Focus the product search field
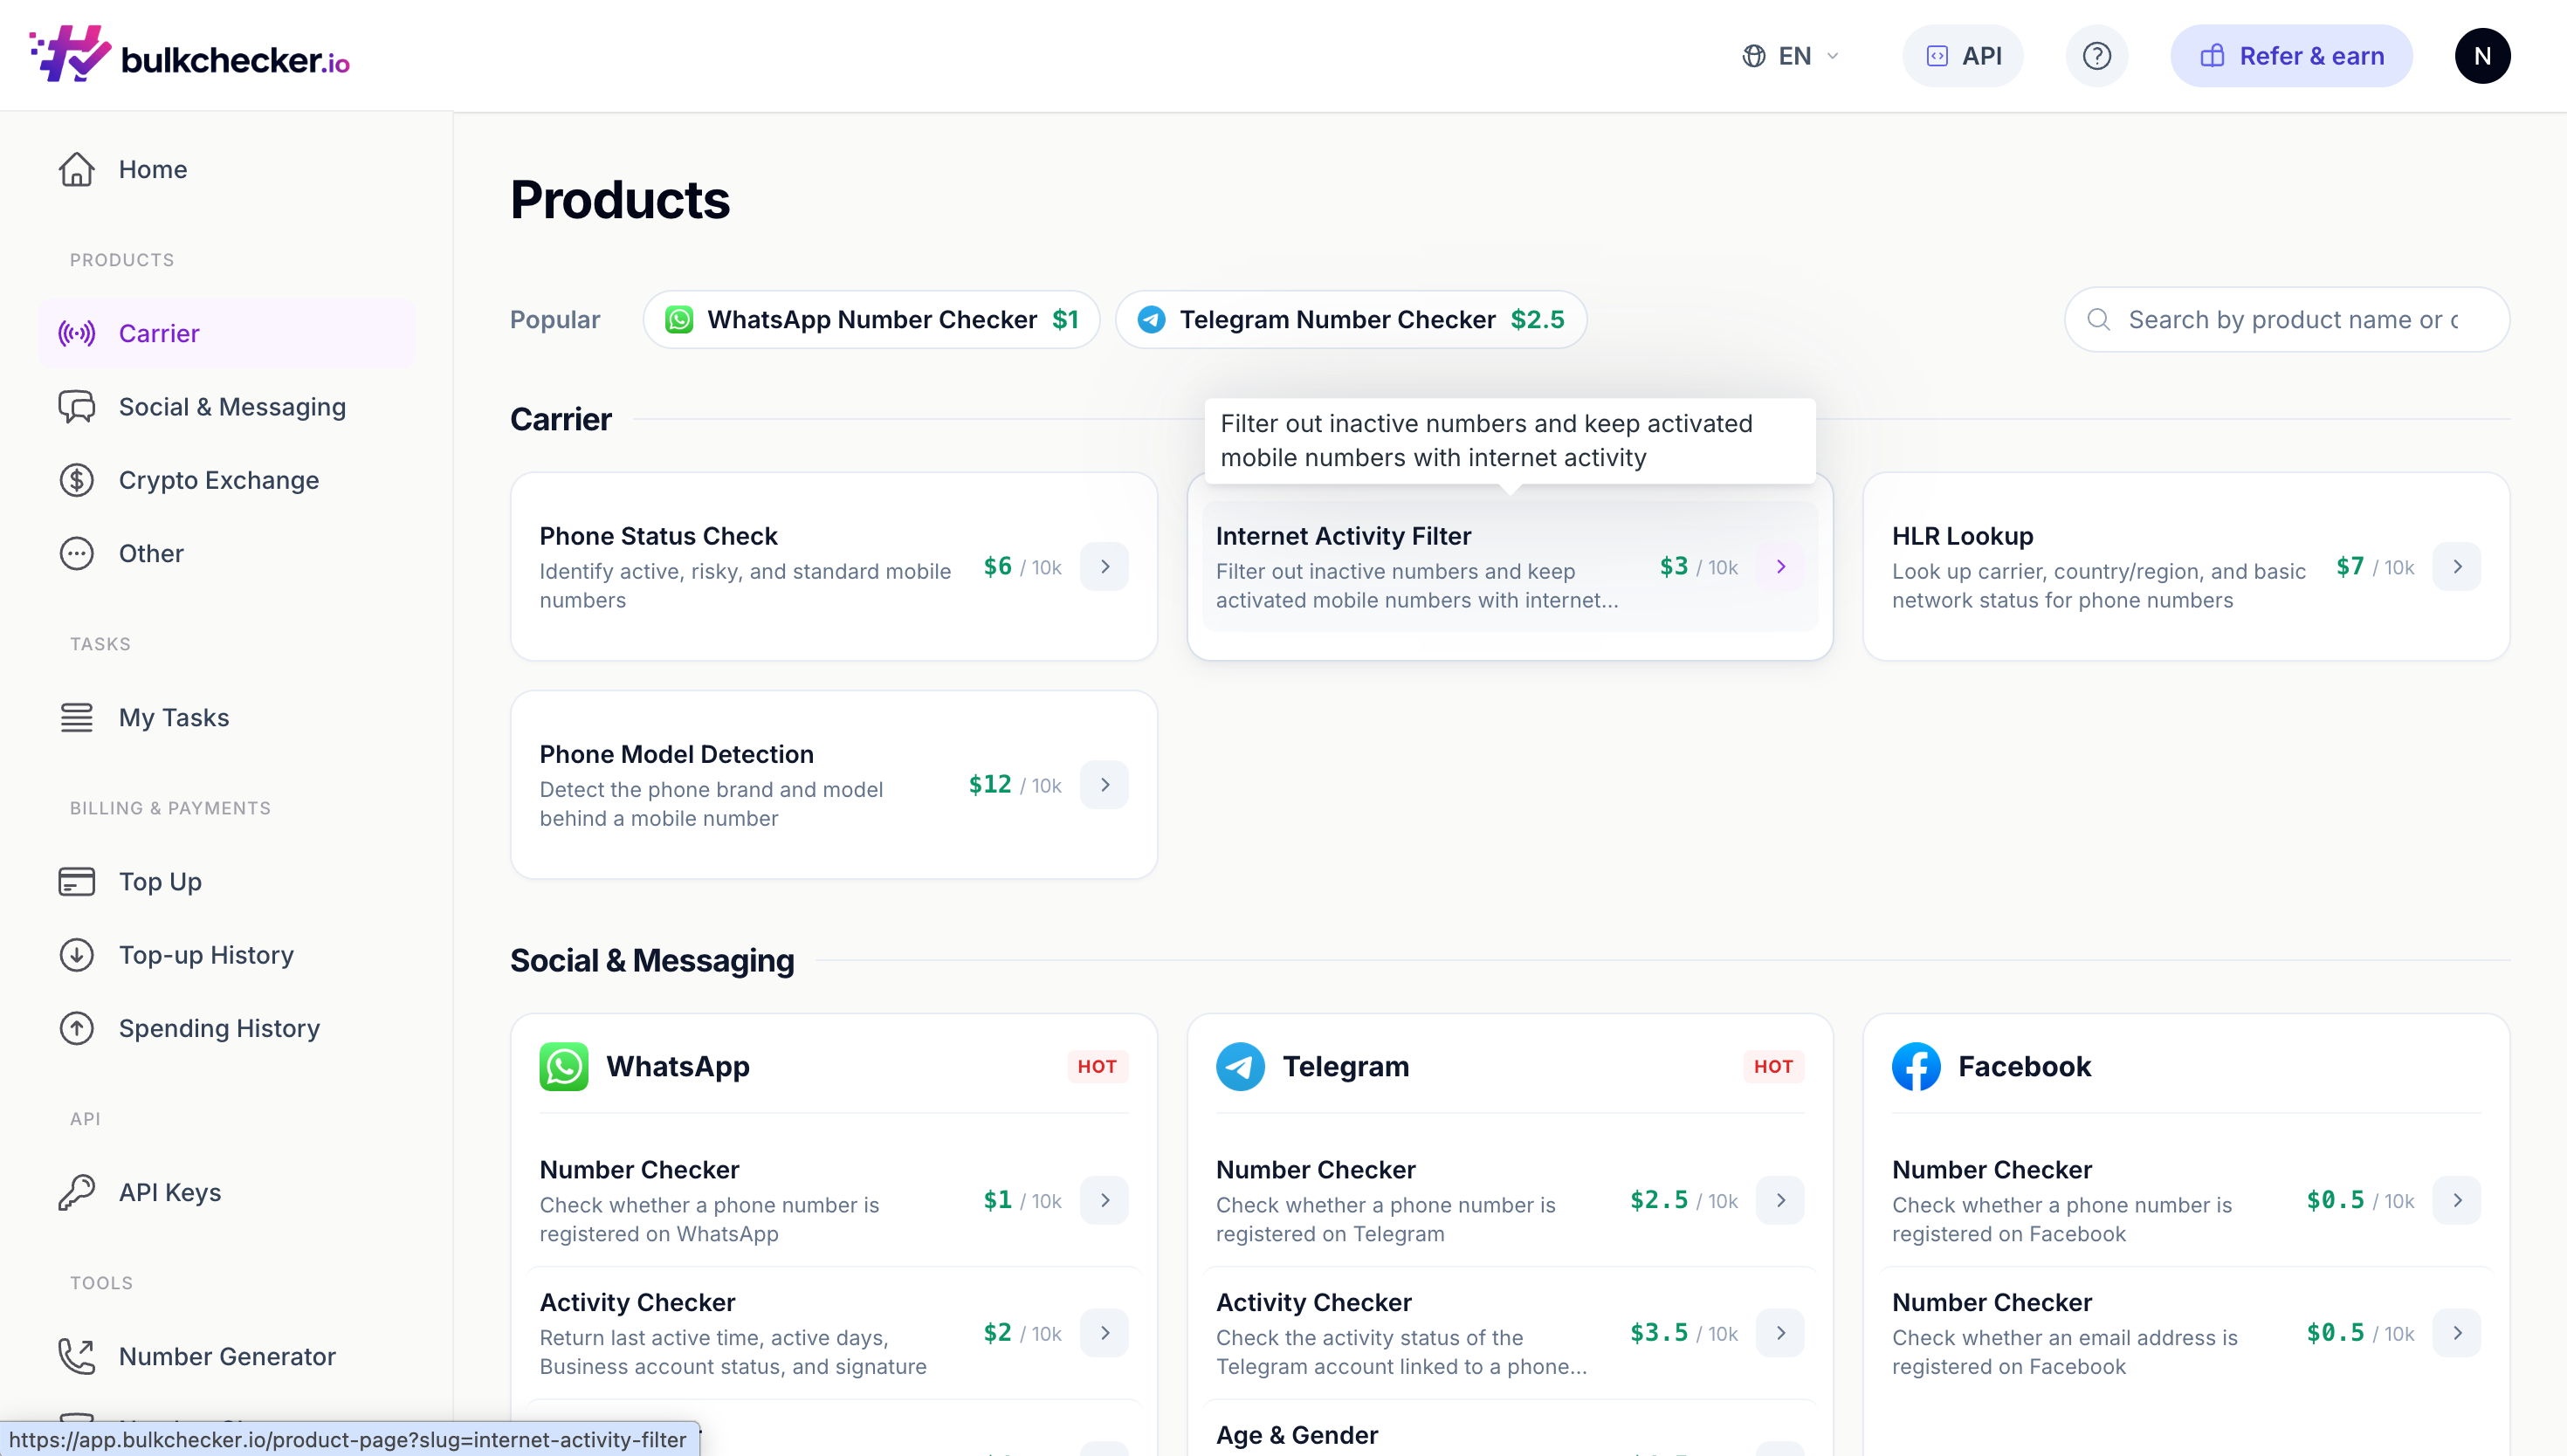This screenshot has width=2567, height=1456. pyautogui.click(x=2287, y=319)
